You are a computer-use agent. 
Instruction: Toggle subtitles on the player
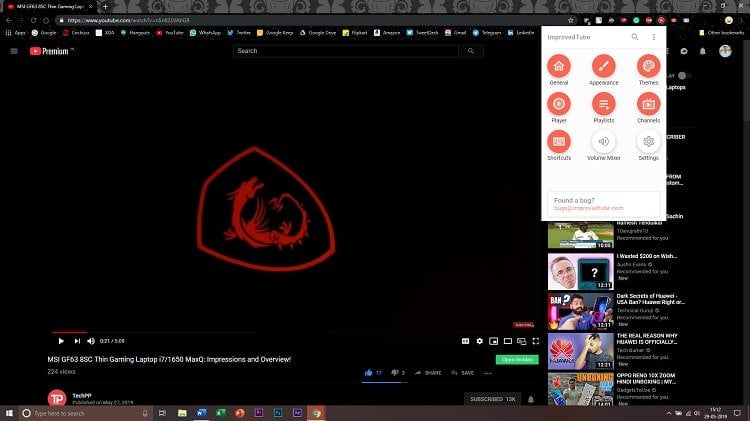[x=465, y=341]
